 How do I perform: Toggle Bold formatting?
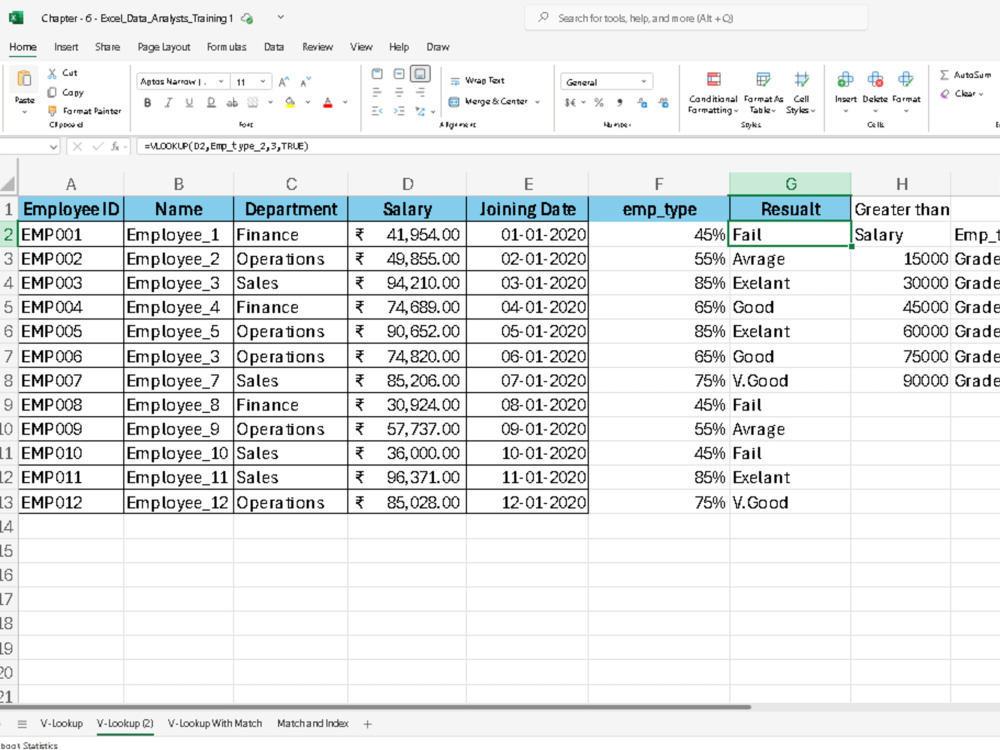[x=147, y=103]
